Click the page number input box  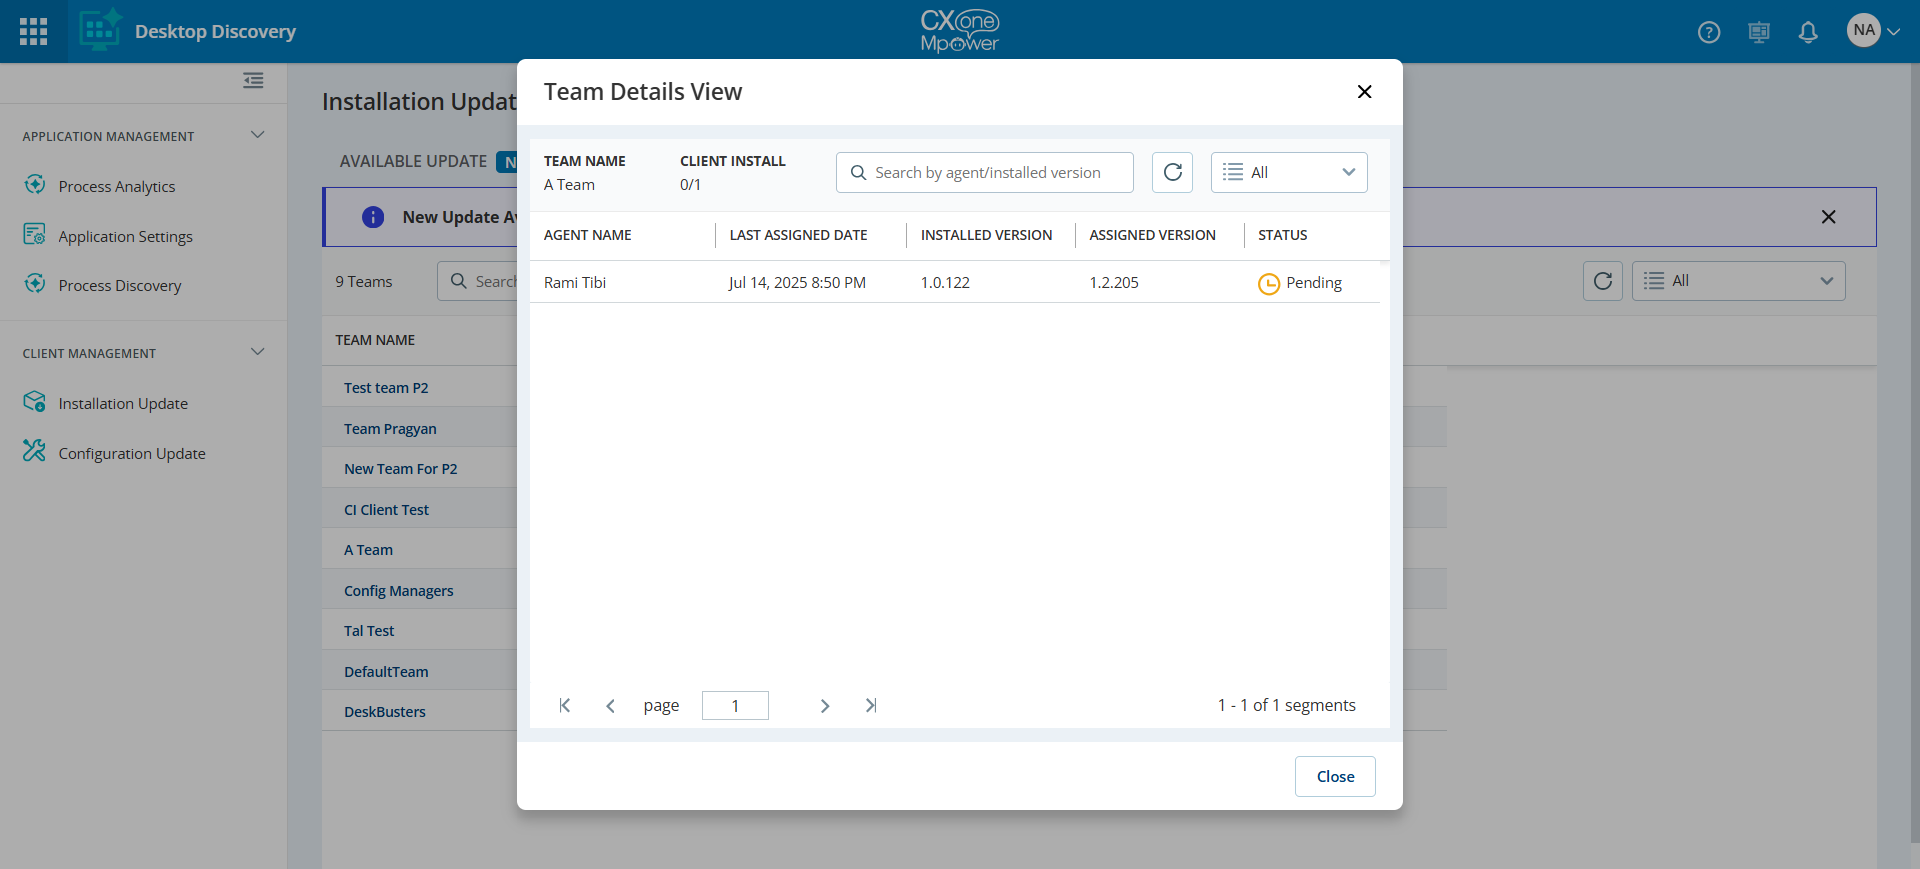735,706
